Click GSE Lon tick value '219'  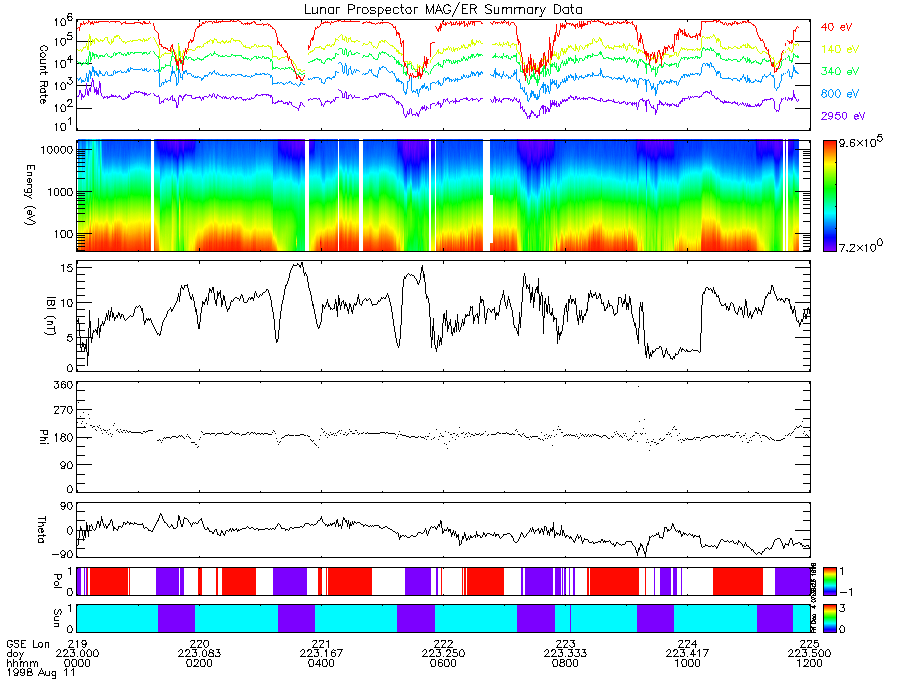click(77, 644)
